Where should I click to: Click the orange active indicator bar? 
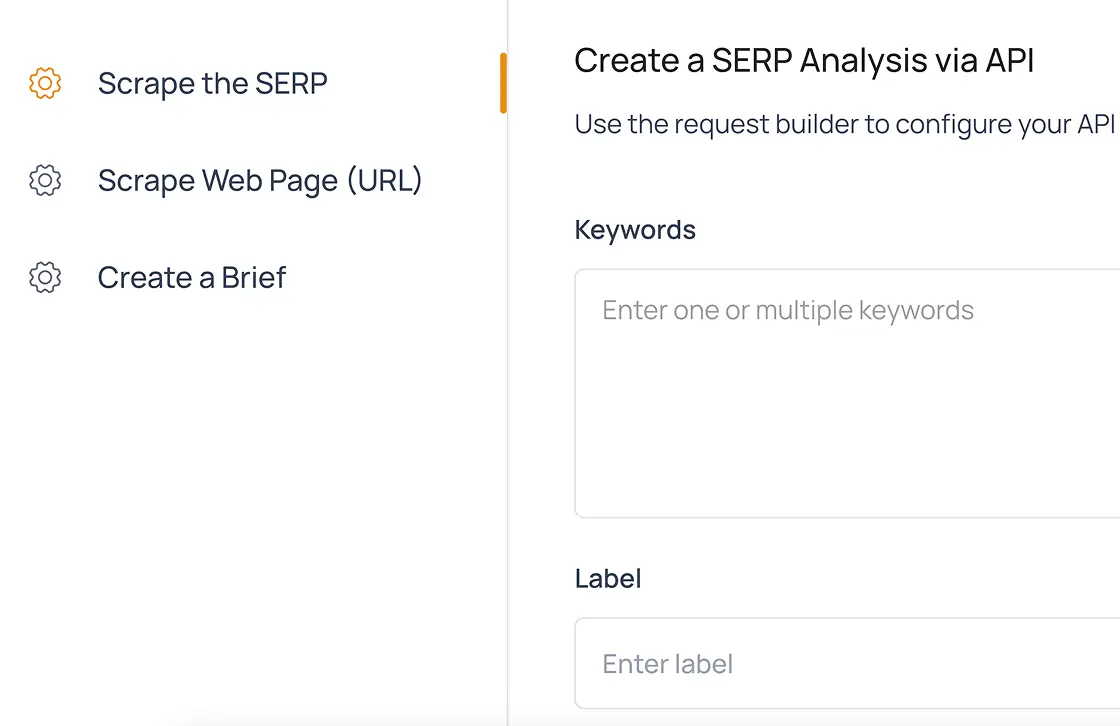[503, 83]
